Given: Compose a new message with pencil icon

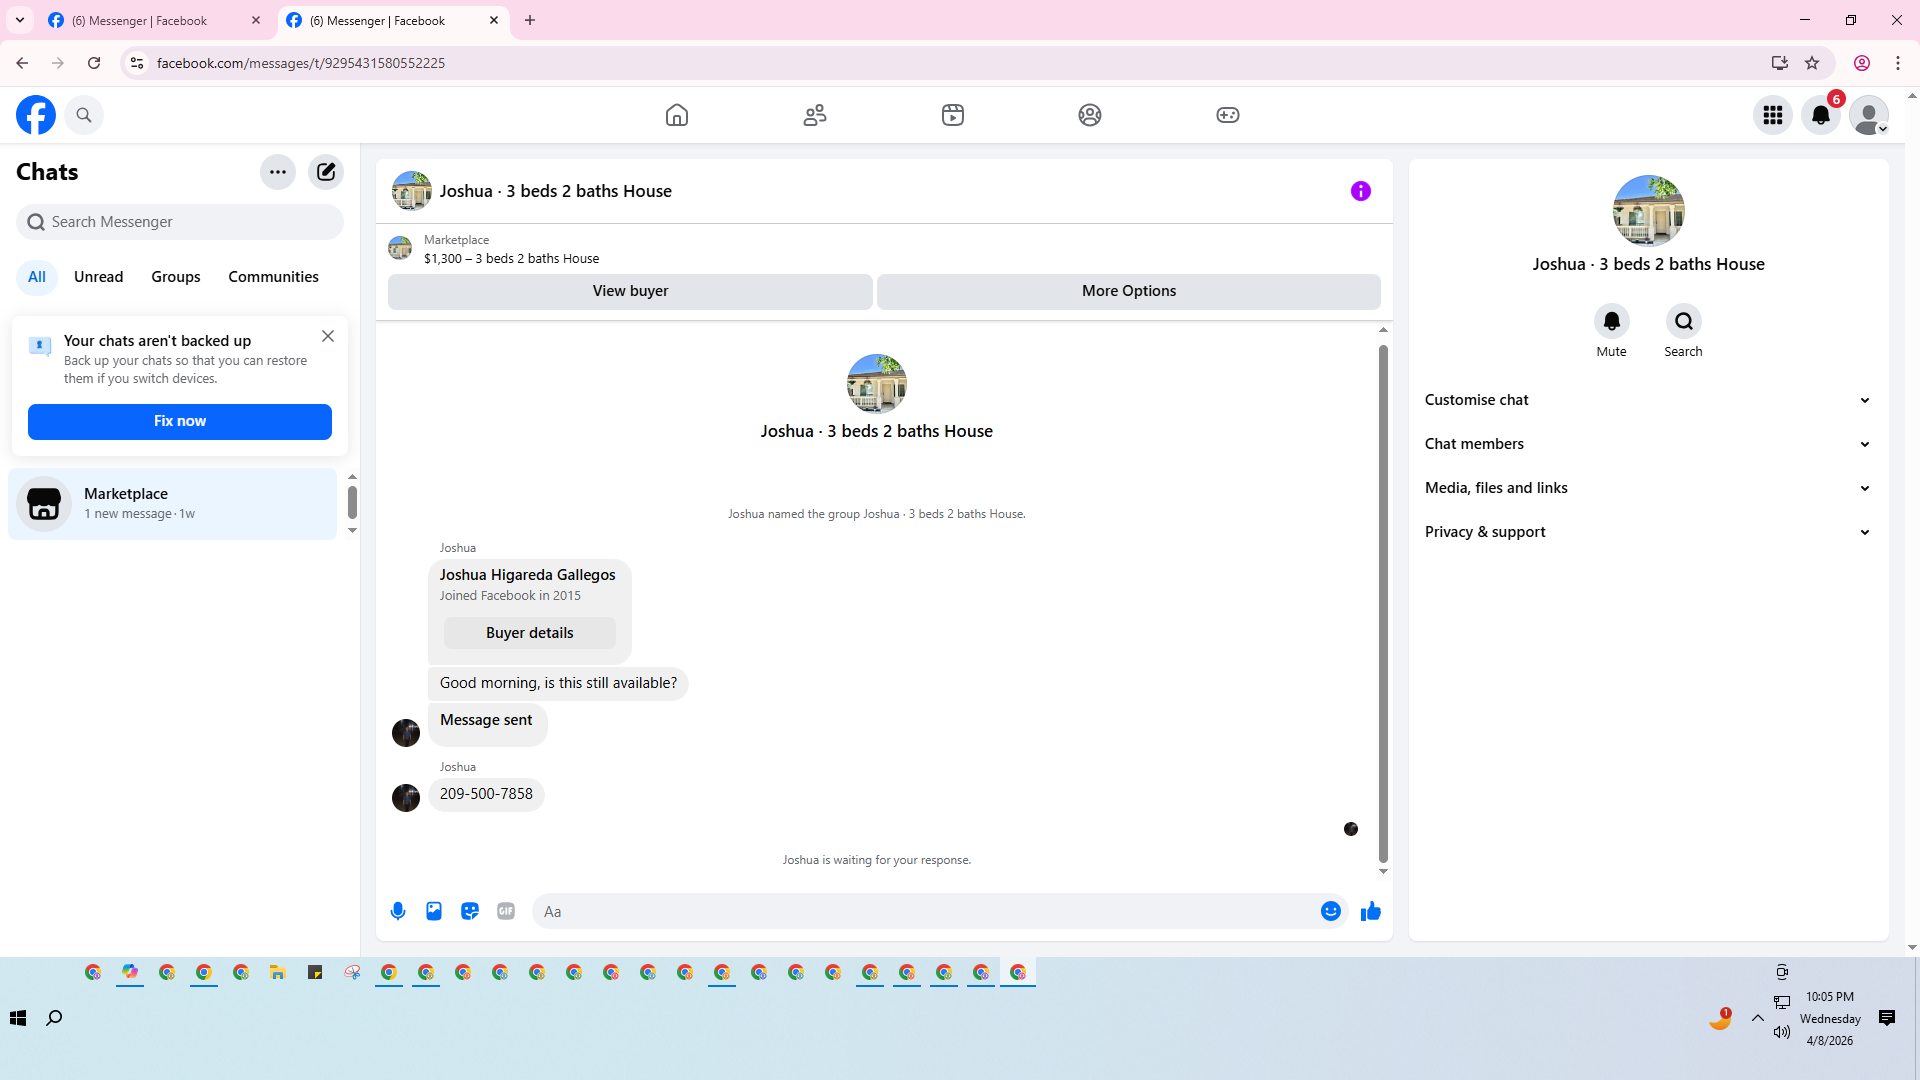Looking at the screenshot, I should click(x=326, y=172).
